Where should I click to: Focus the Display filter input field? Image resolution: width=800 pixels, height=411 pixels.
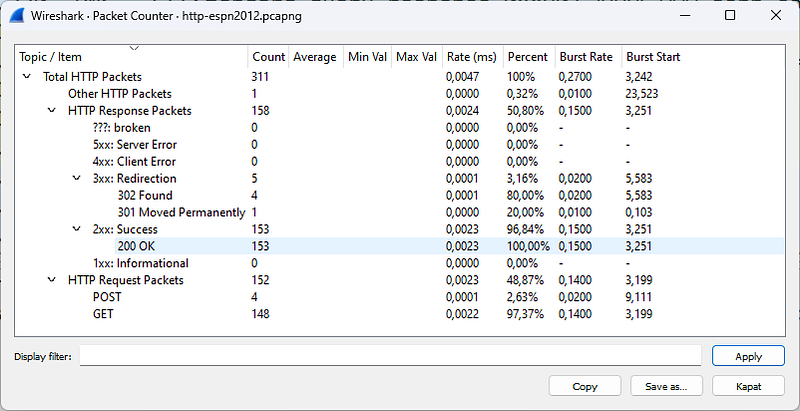coord(390,355)
